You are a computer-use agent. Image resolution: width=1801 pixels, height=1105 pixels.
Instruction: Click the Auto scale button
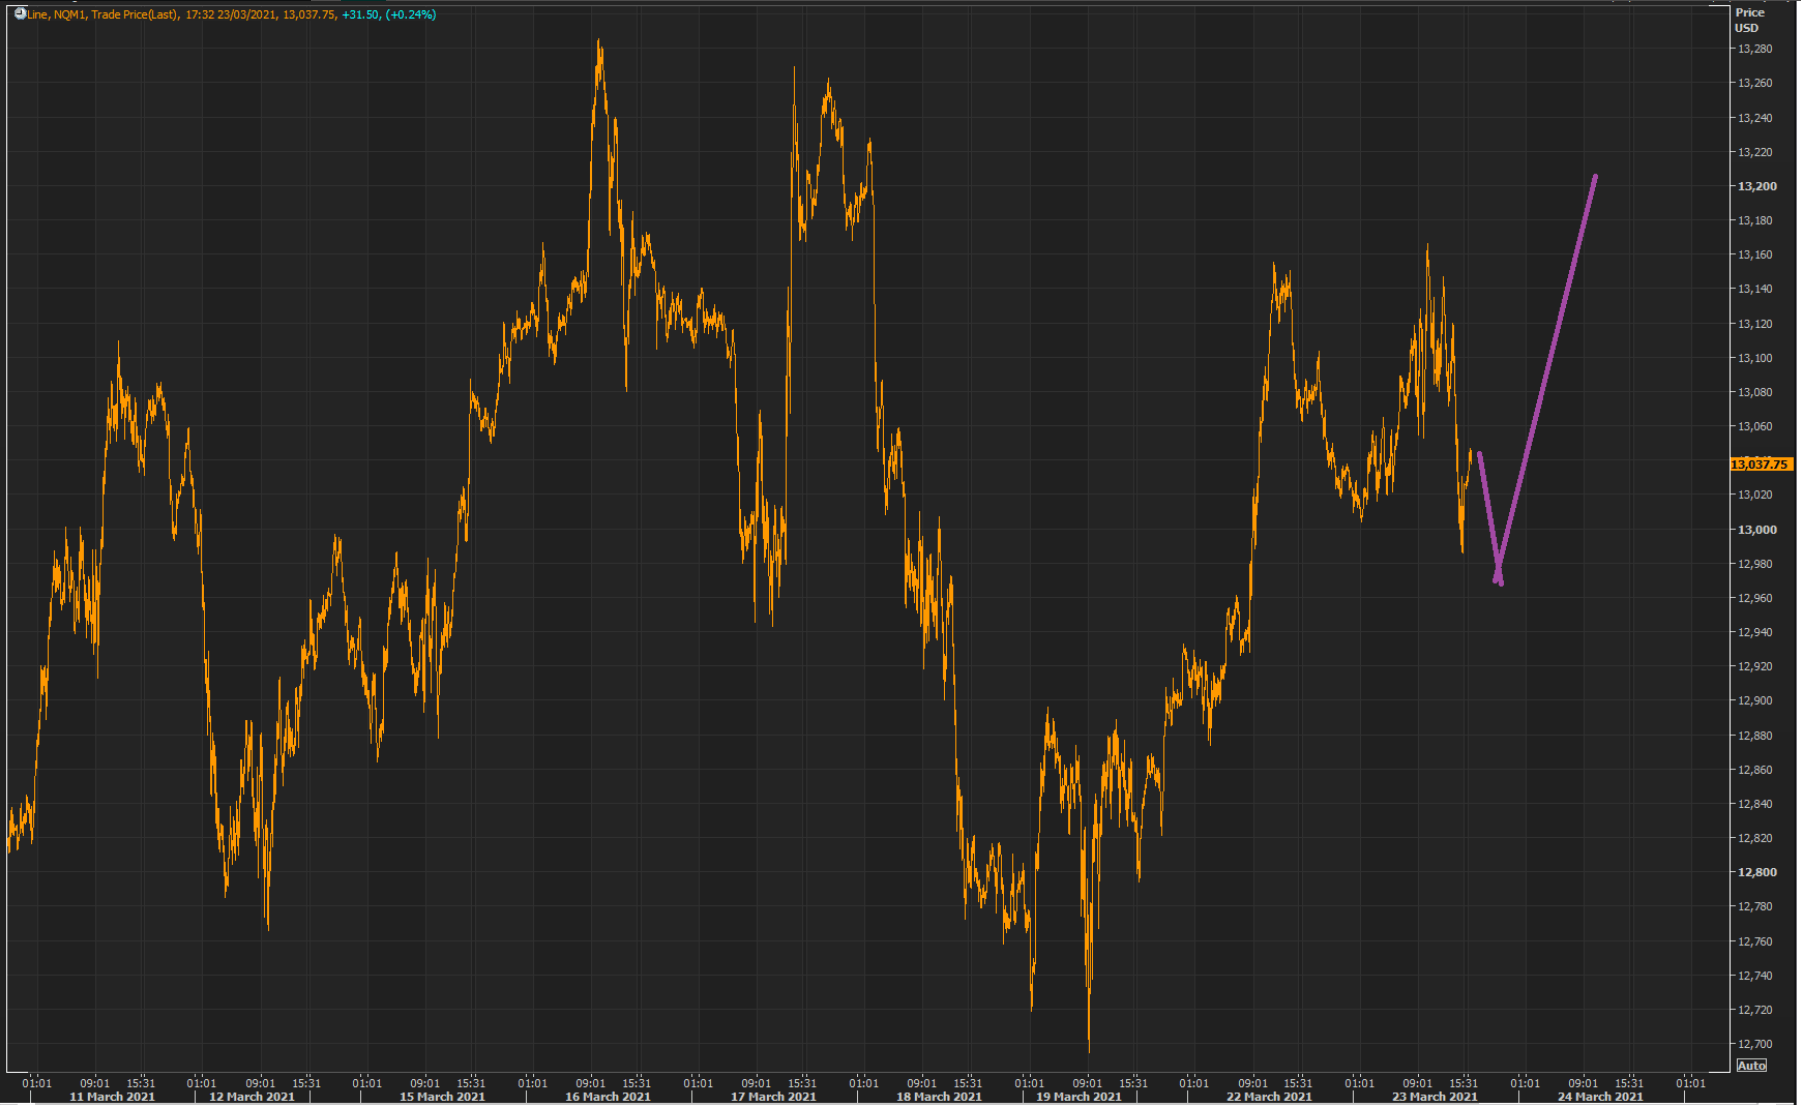pos(1751,1065)
